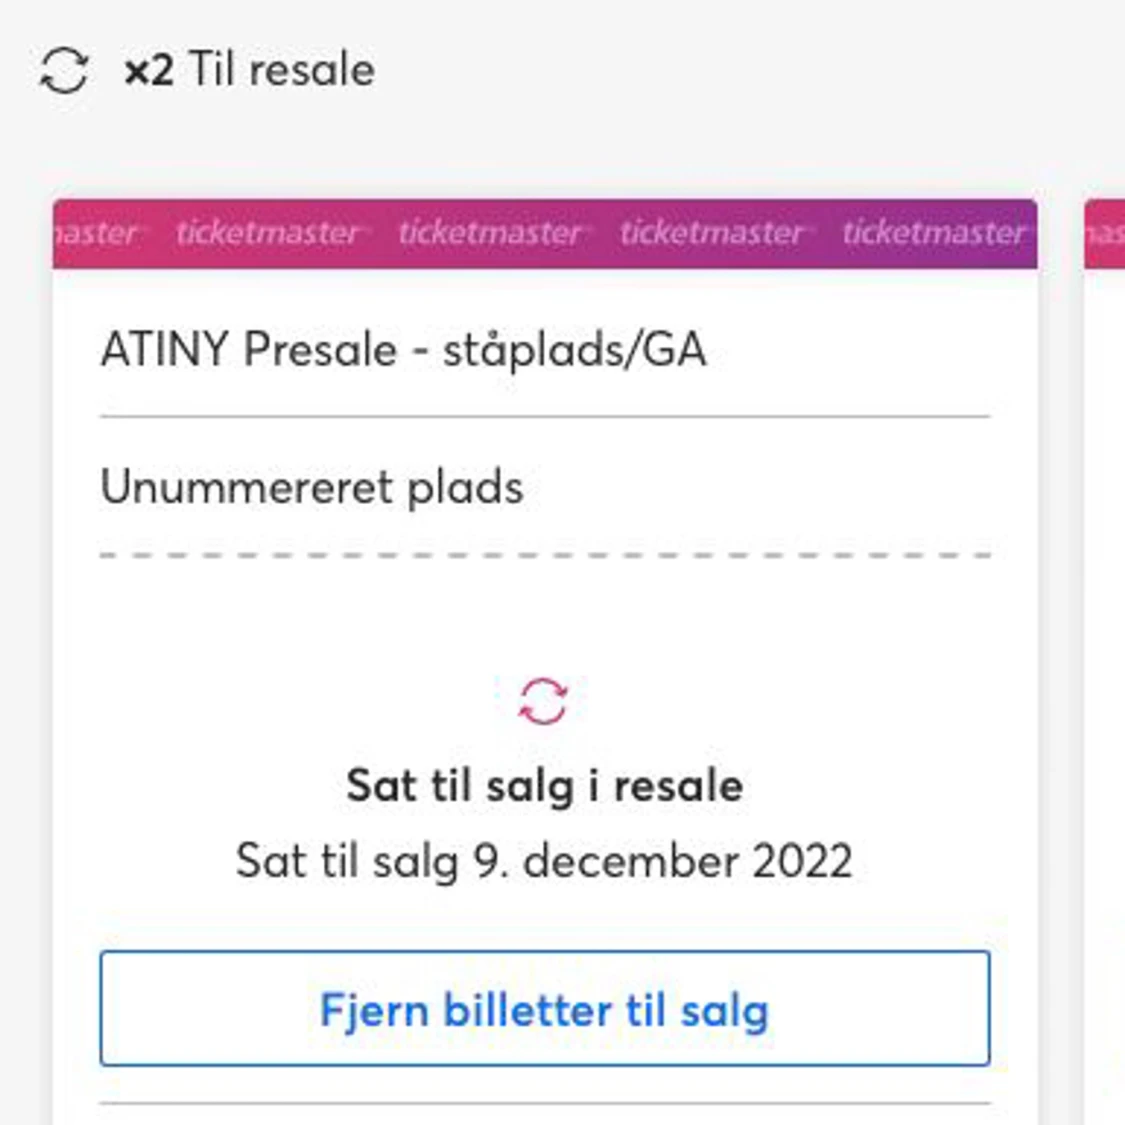Click the dashed tear line on the ticket

pyautogui.click(x=545, y=555)
